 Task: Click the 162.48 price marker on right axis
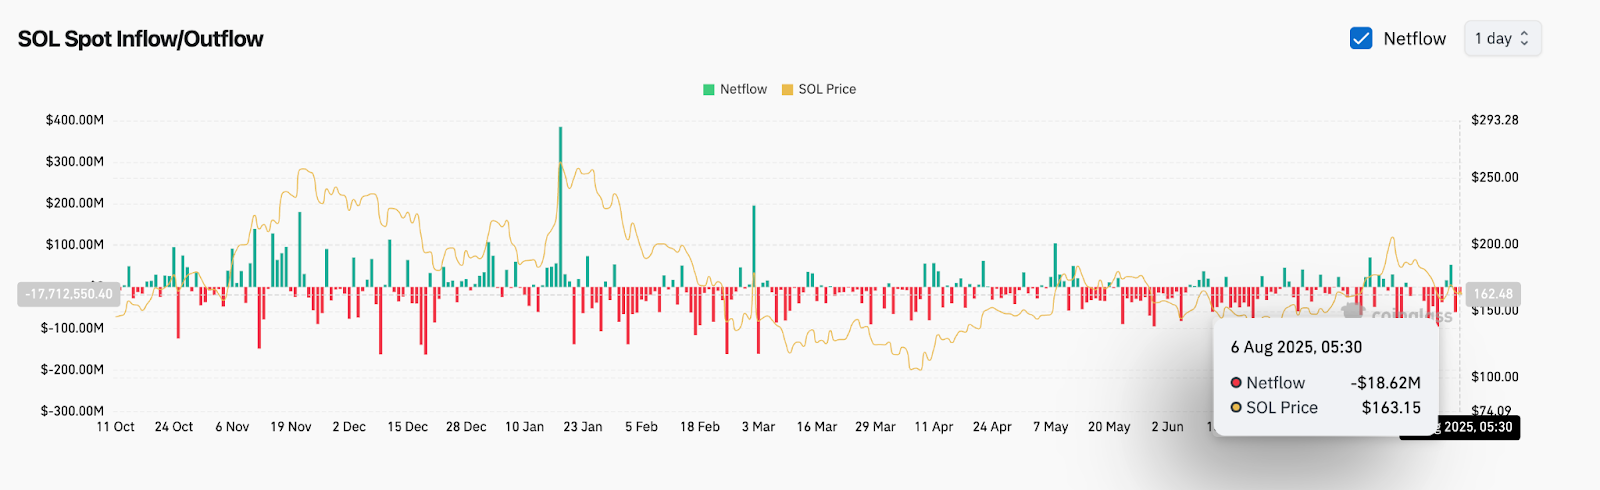pyautogui.click(x=1492, y=294)
